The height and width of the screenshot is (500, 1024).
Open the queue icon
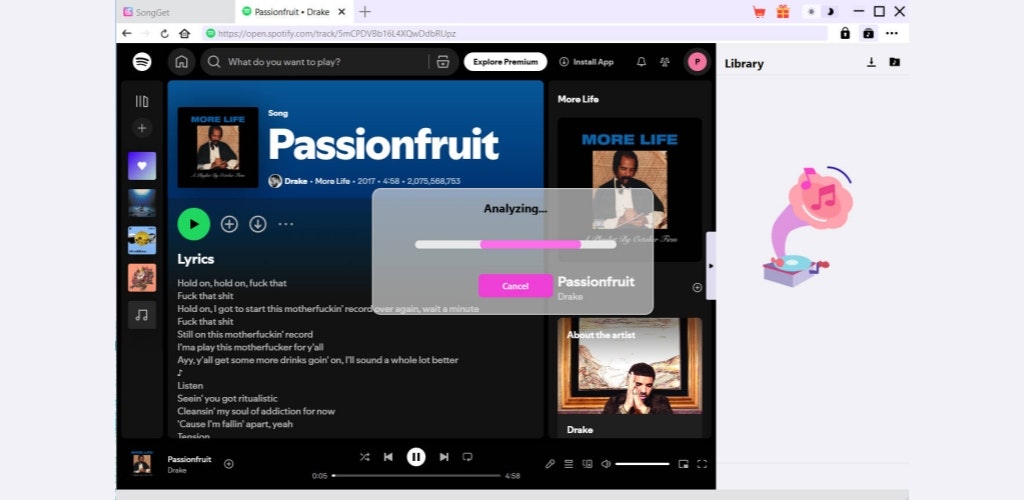569,463
